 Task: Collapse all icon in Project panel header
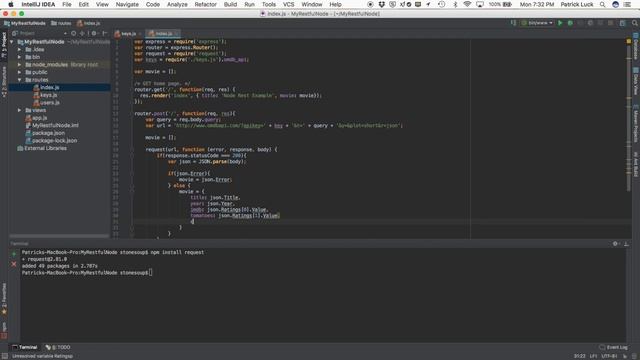82,33
